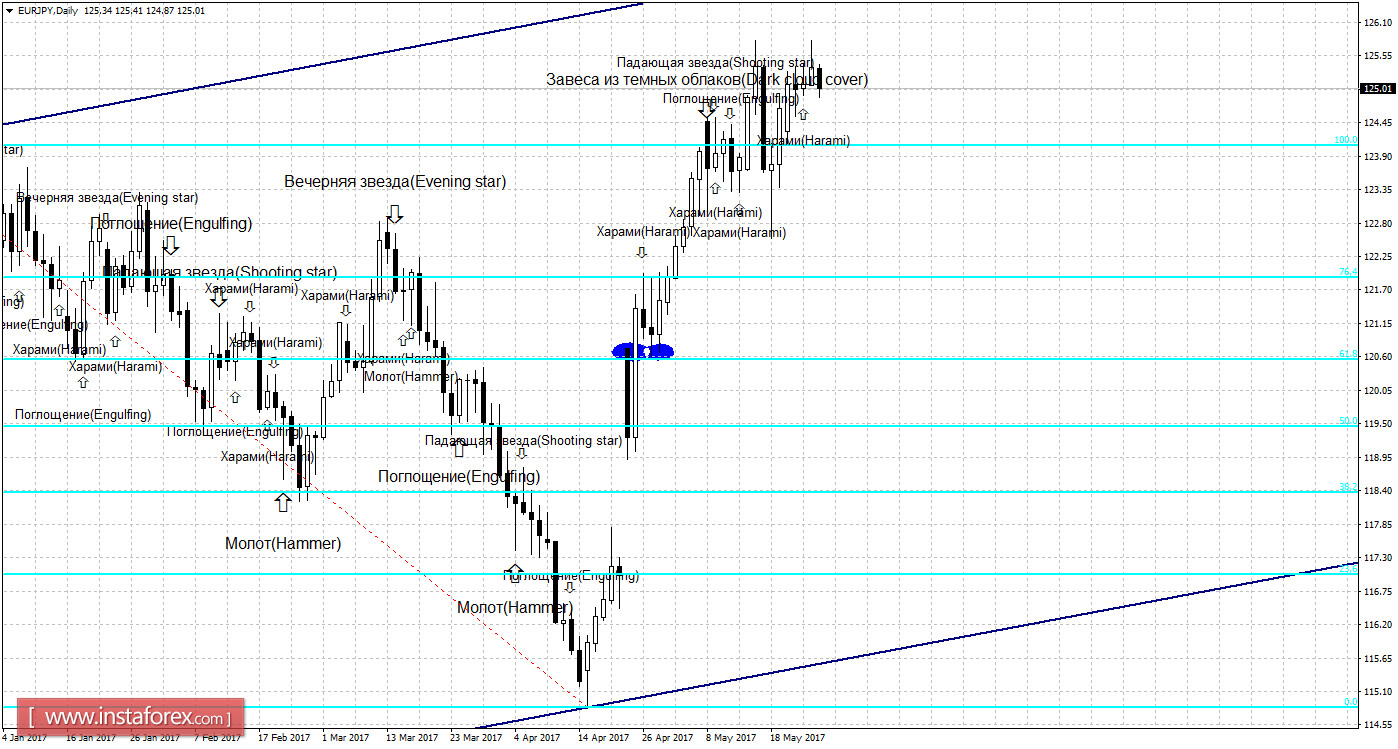Click the small down arrow under late-April Харами(Harami) label

point(642,252)
